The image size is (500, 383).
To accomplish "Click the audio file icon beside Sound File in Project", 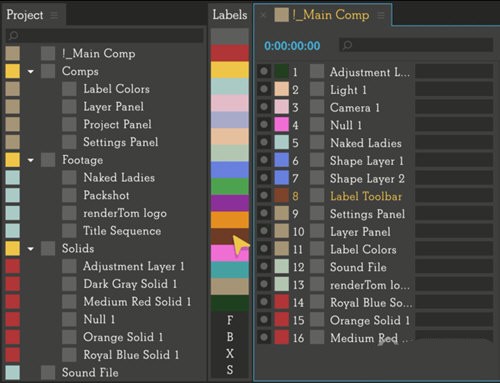I will click(48, 372).
